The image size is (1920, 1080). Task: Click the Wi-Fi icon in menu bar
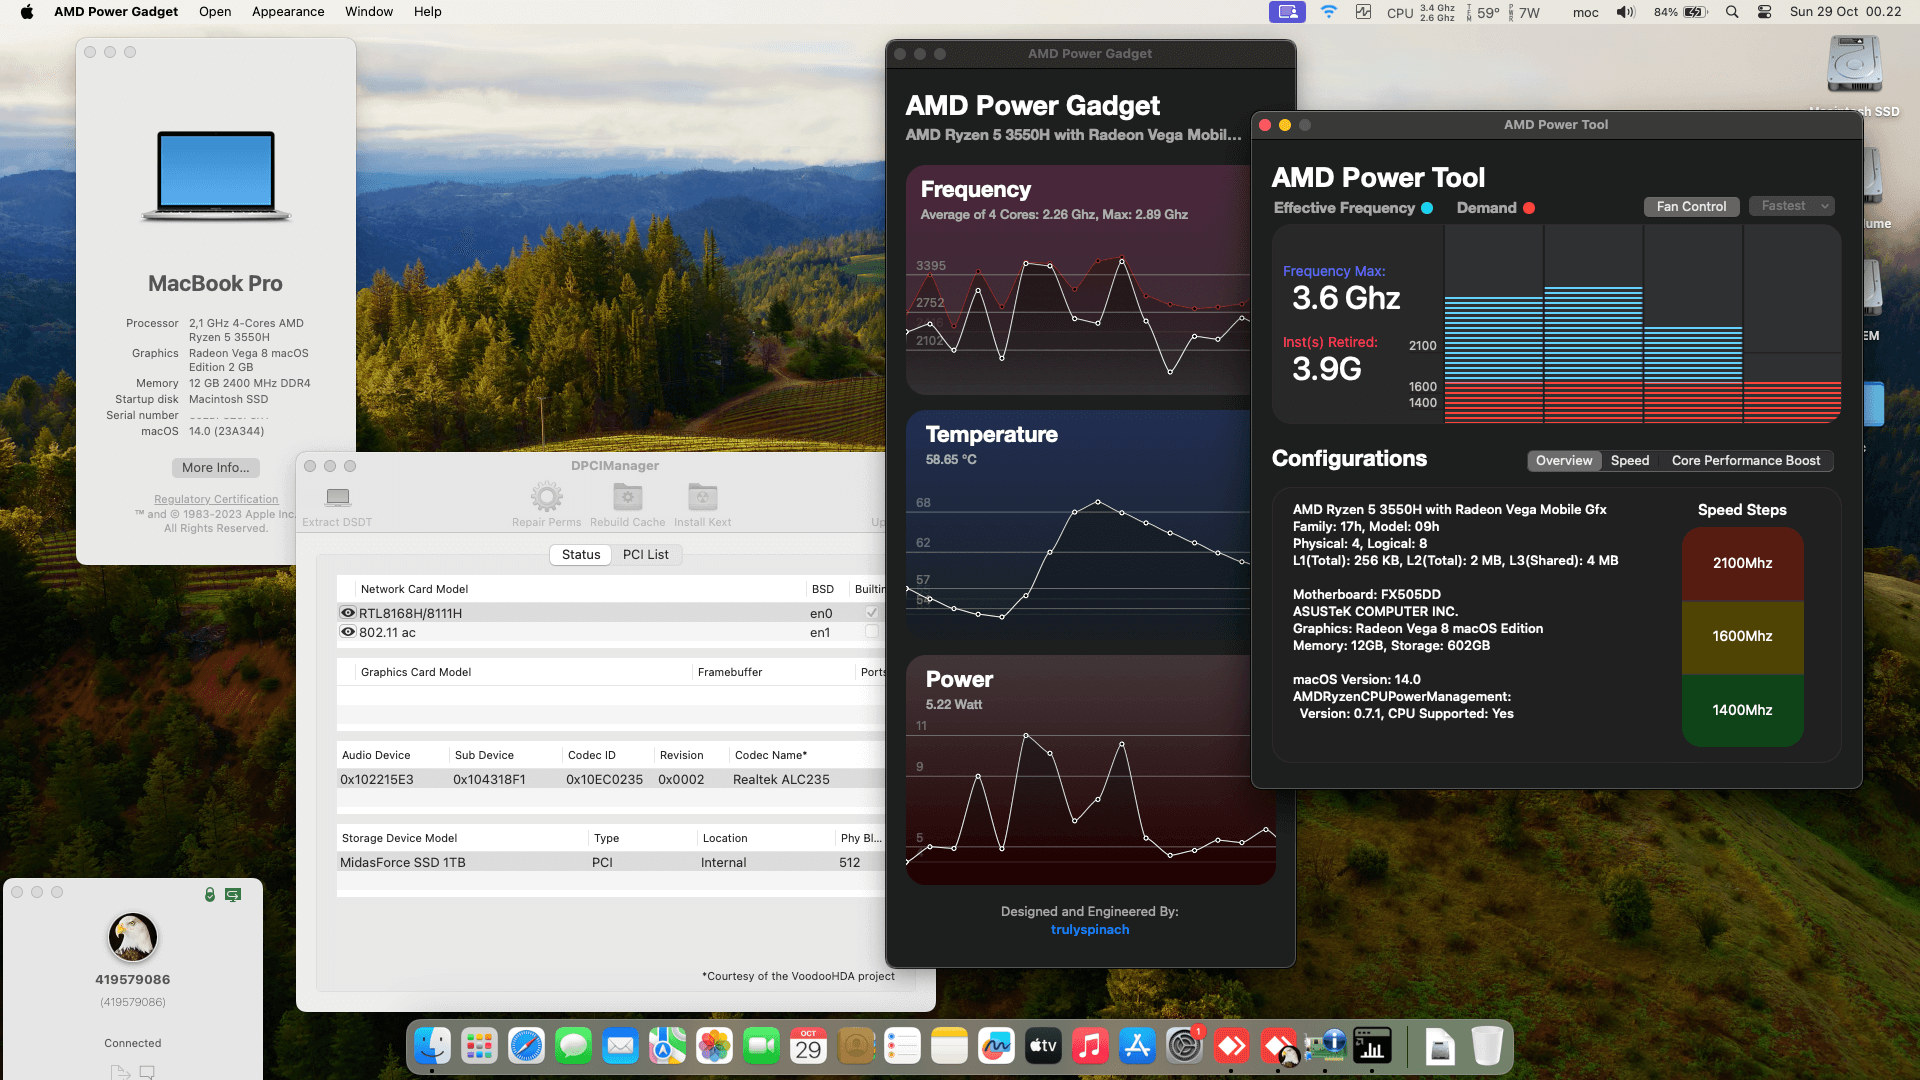point(1328,12)
